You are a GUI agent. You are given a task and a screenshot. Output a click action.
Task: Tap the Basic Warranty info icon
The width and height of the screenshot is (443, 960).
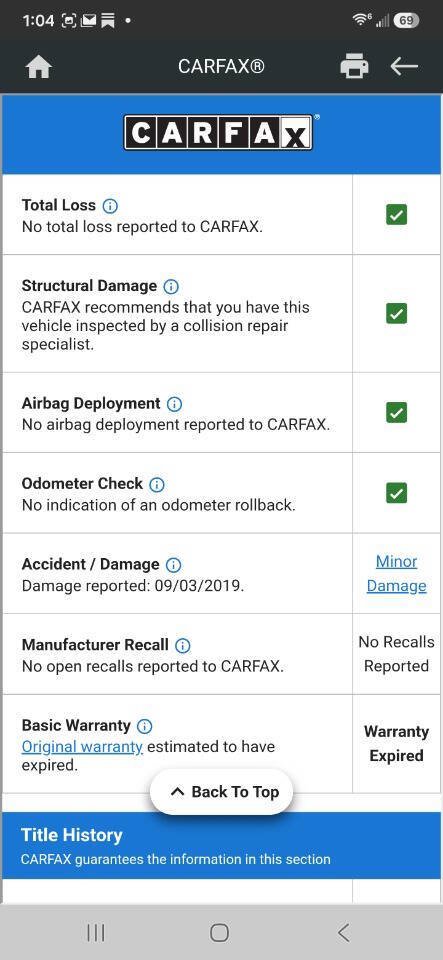pos(144,726)
